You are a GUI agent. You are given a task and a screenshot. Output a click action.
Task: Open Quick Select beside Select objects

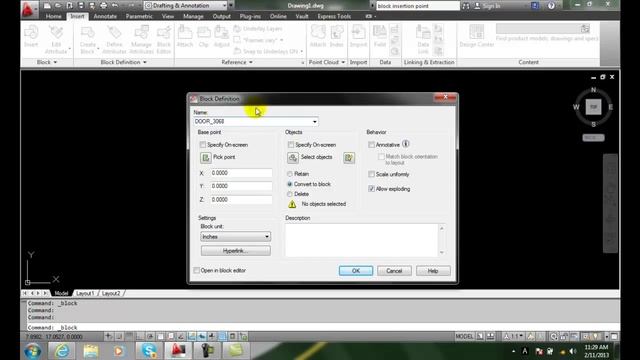[349, 158]
